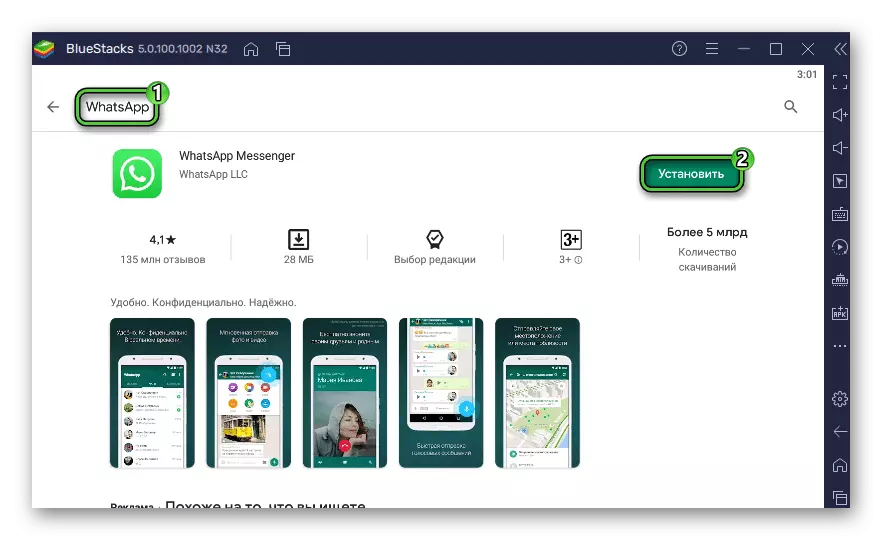Open the second screenshot with tram photo

point(249,393)
